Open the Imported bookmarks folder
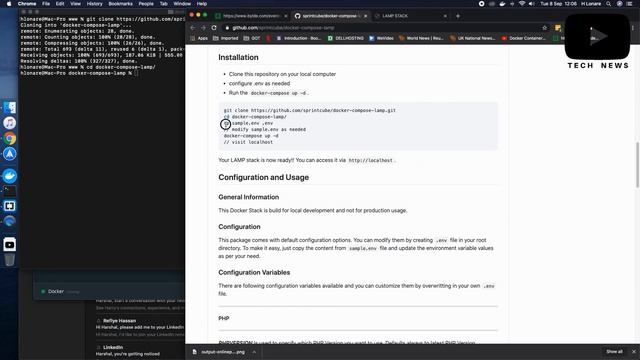The height and width of the screenshot is (360, 640). tap(225, 38)
